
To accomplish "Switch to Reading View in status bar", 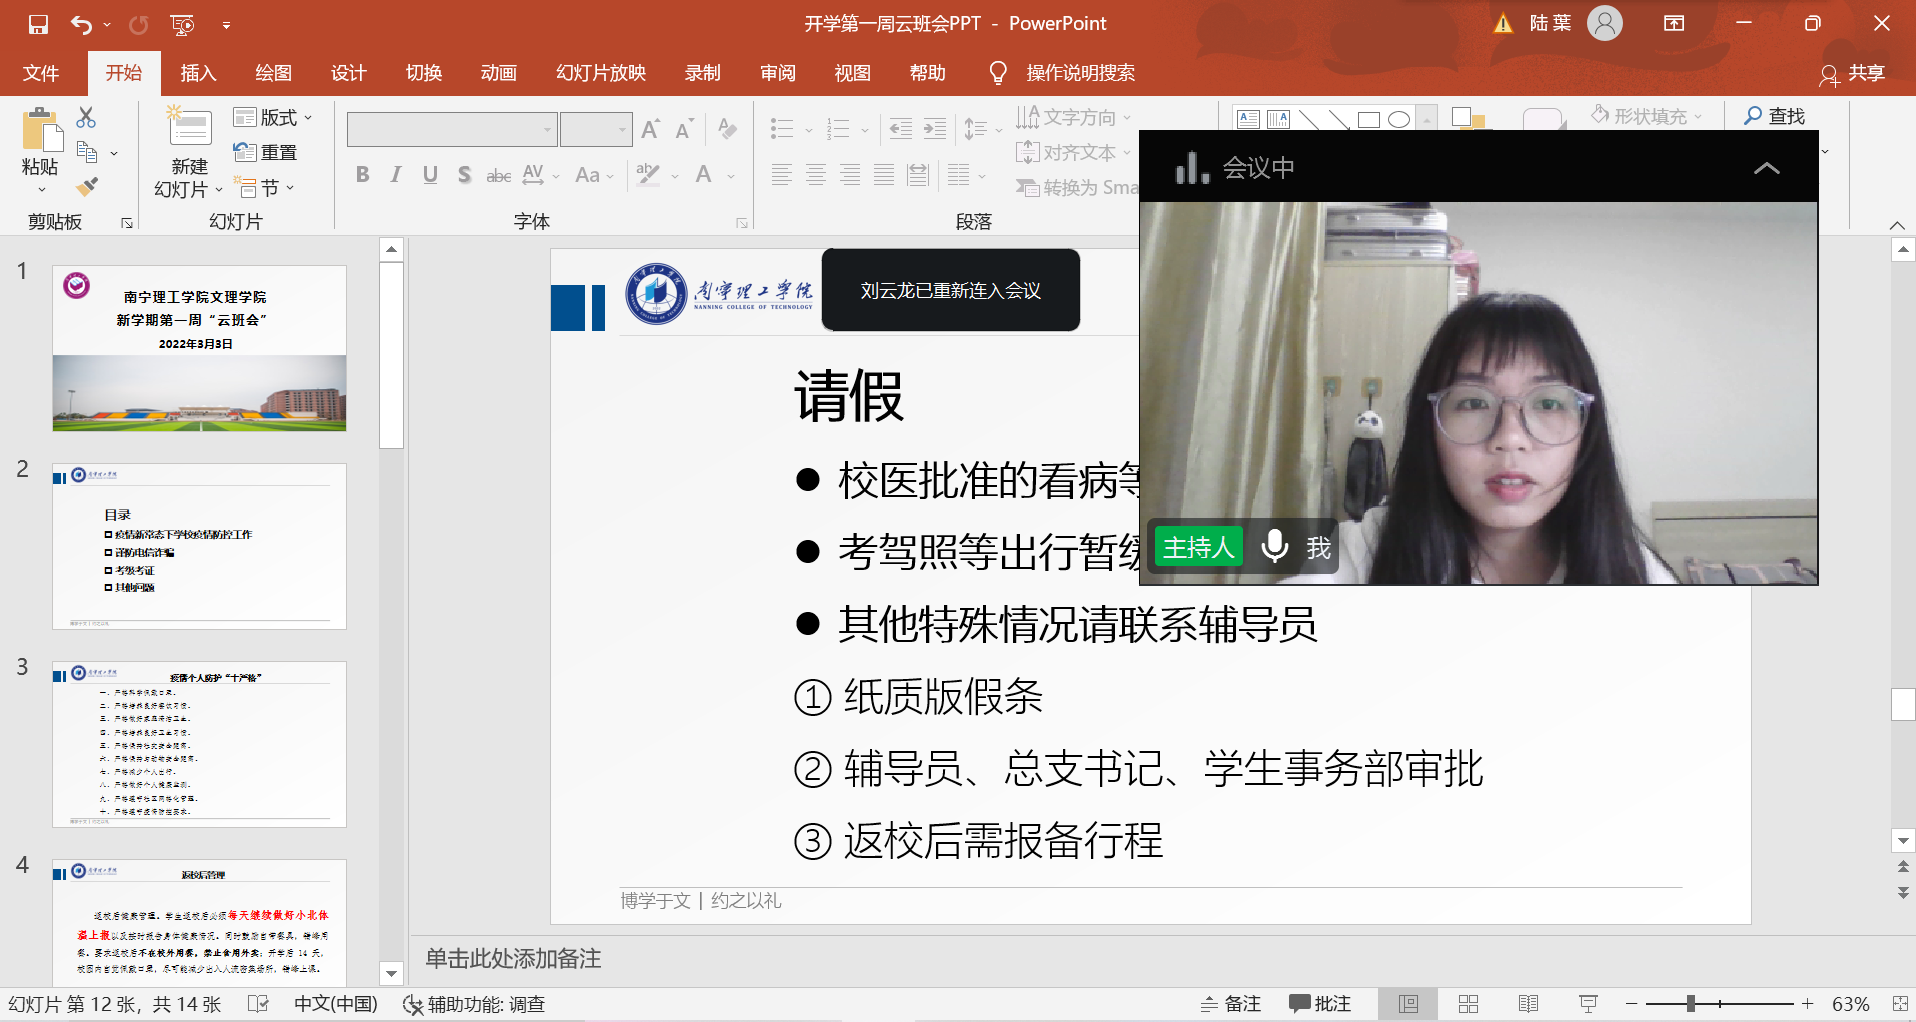I will click(x=1528, y=1004).
